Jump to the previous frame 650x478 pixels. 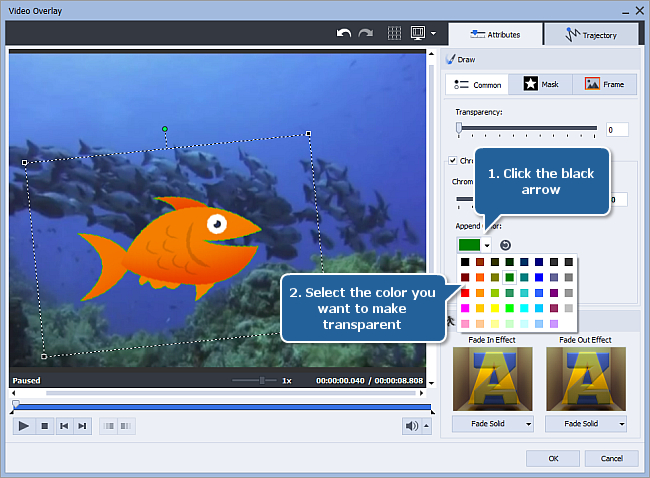click(x=64, y=426)
